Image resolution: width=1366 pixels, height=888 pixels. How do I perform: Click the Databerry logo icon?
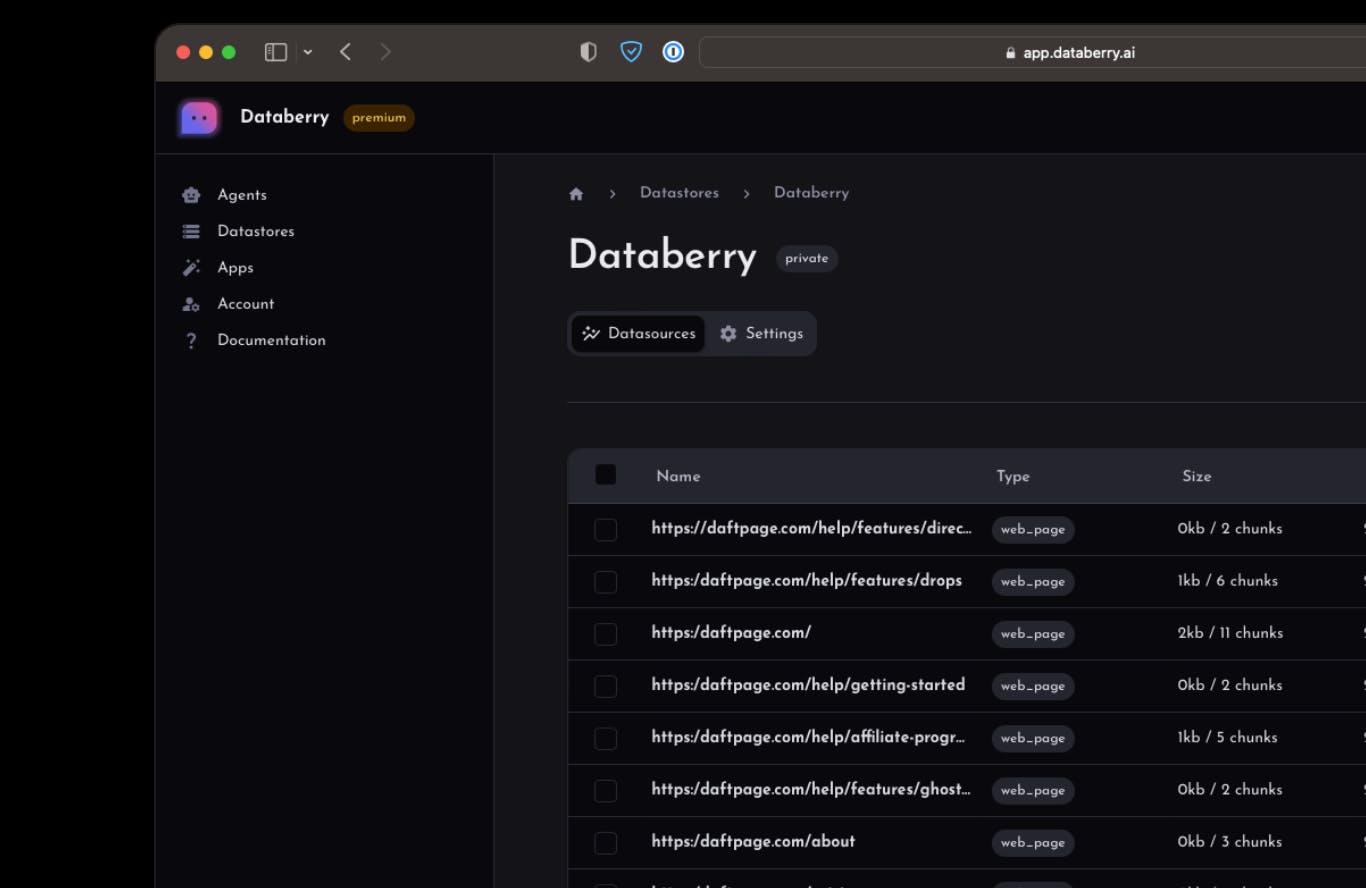(199, 118)
